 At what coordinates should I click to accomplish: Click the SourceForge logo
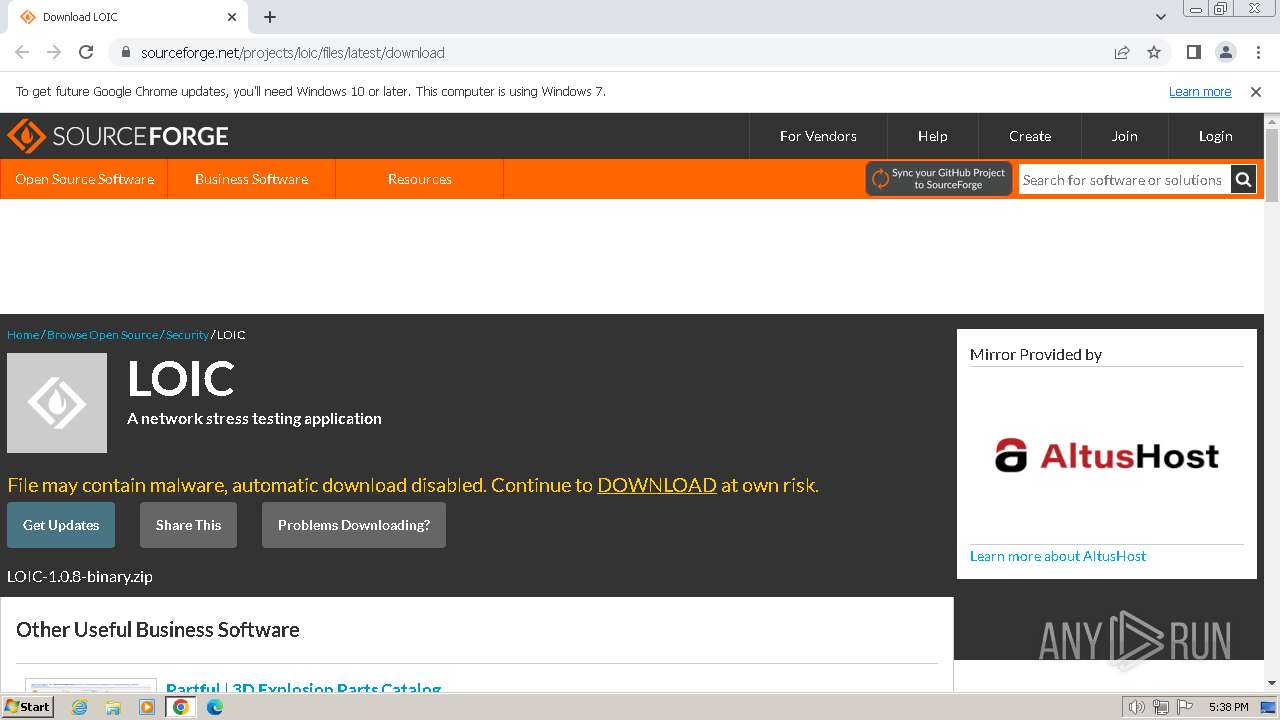118,136
